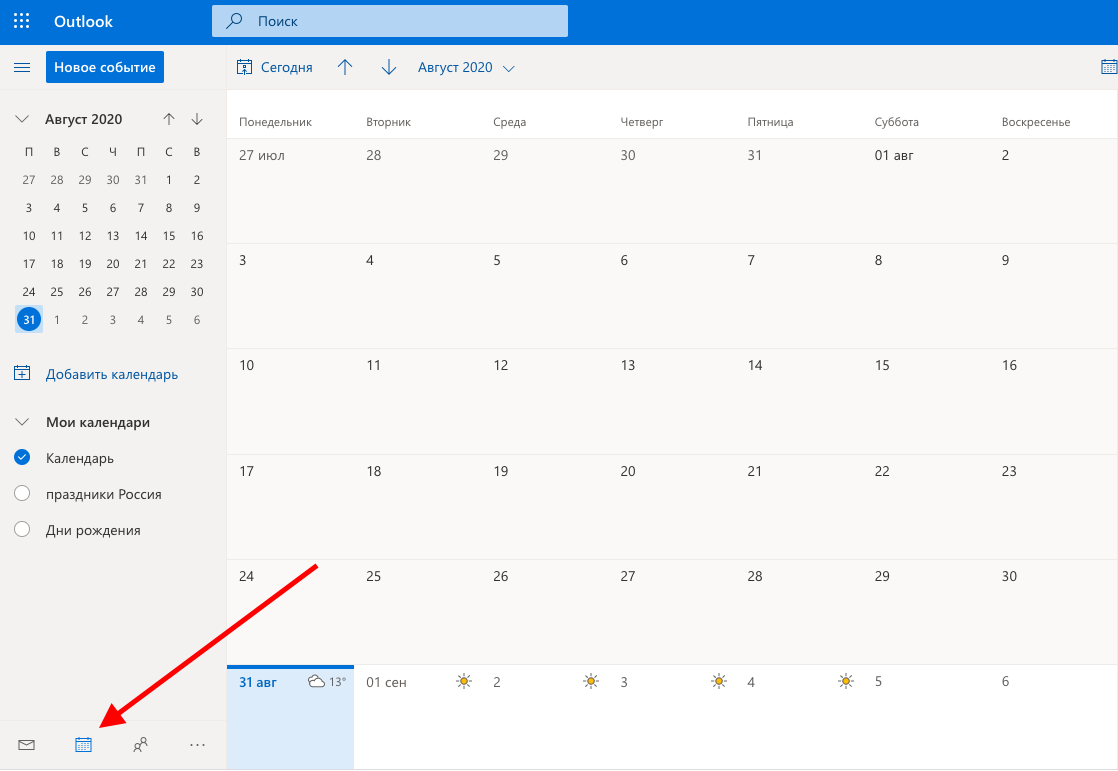Open the Calendar module icon
This screenshot has width=1118, height=771.
coord(83,745)
